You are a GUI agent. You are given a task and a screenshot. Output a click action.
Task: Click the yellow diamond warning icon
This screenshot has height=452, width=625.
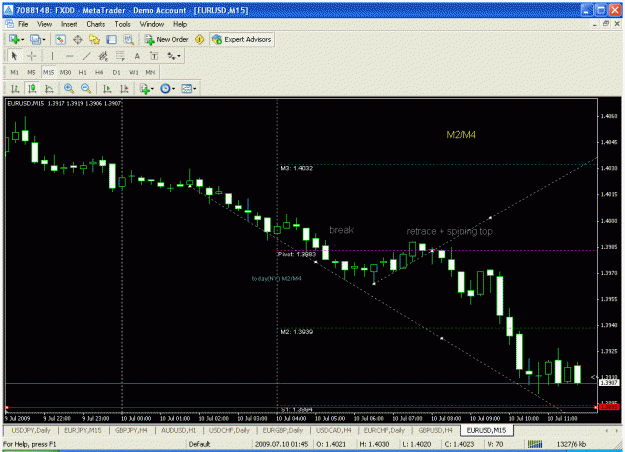[200, 39]
